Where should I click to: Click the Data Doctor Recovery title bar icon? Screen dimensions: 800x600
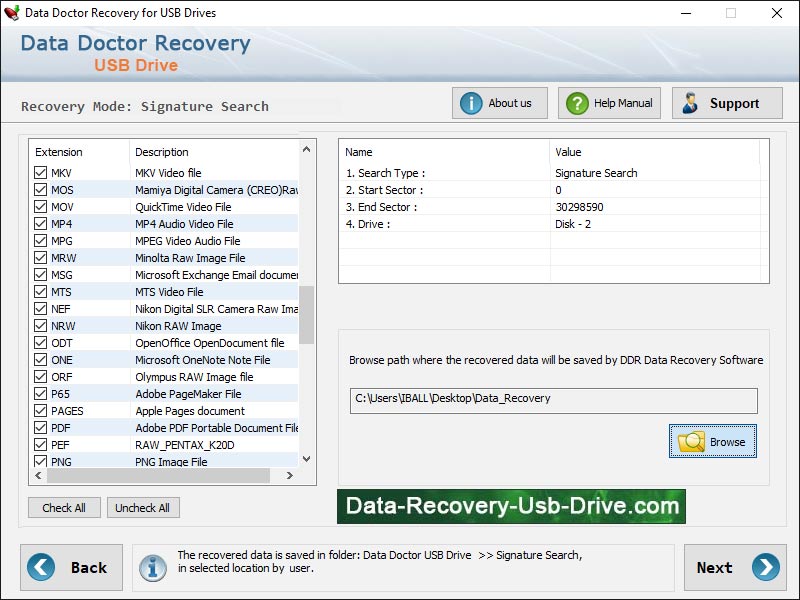point(11,13)
